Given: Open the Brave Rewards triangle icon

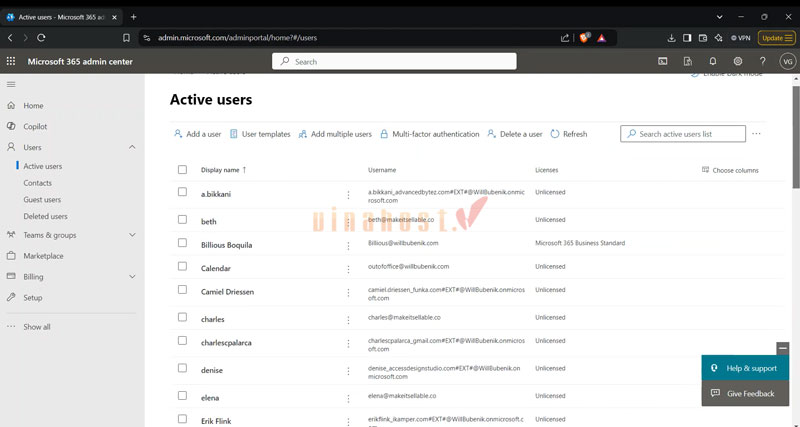Looking at the screenshot, I should pos(602,38).
